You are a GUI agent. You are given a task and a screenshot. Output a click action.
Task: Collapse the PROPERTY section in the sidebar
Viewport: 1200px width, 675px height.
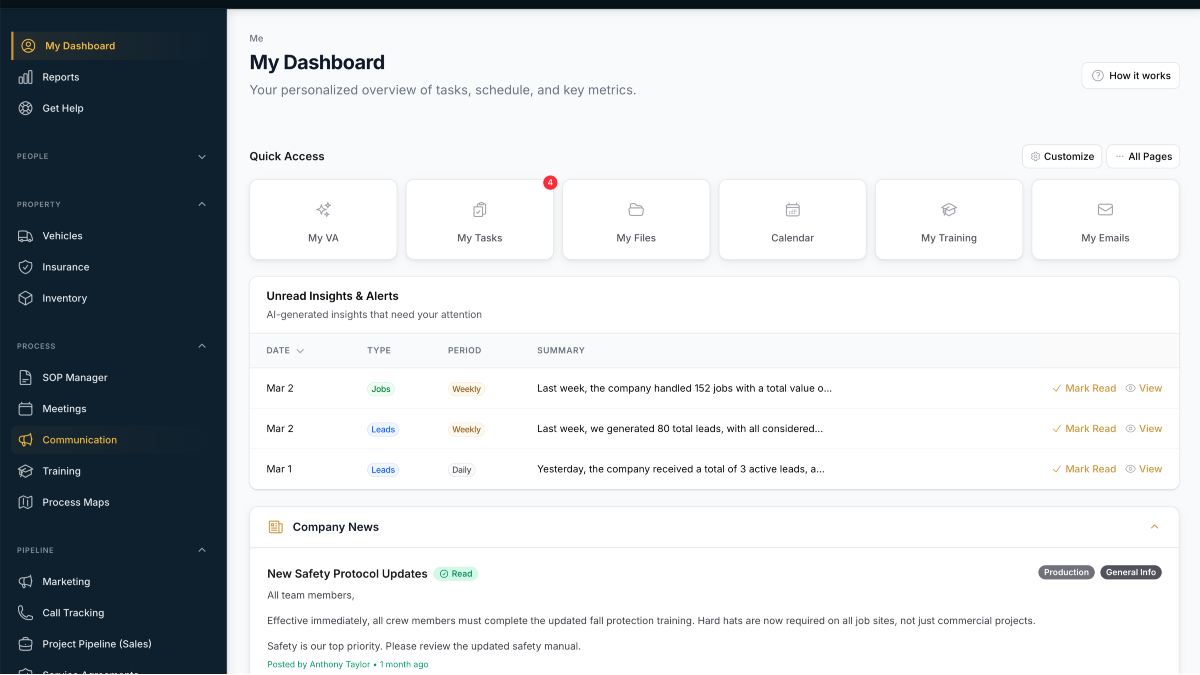pyautogui.click(x=201, y=204)
